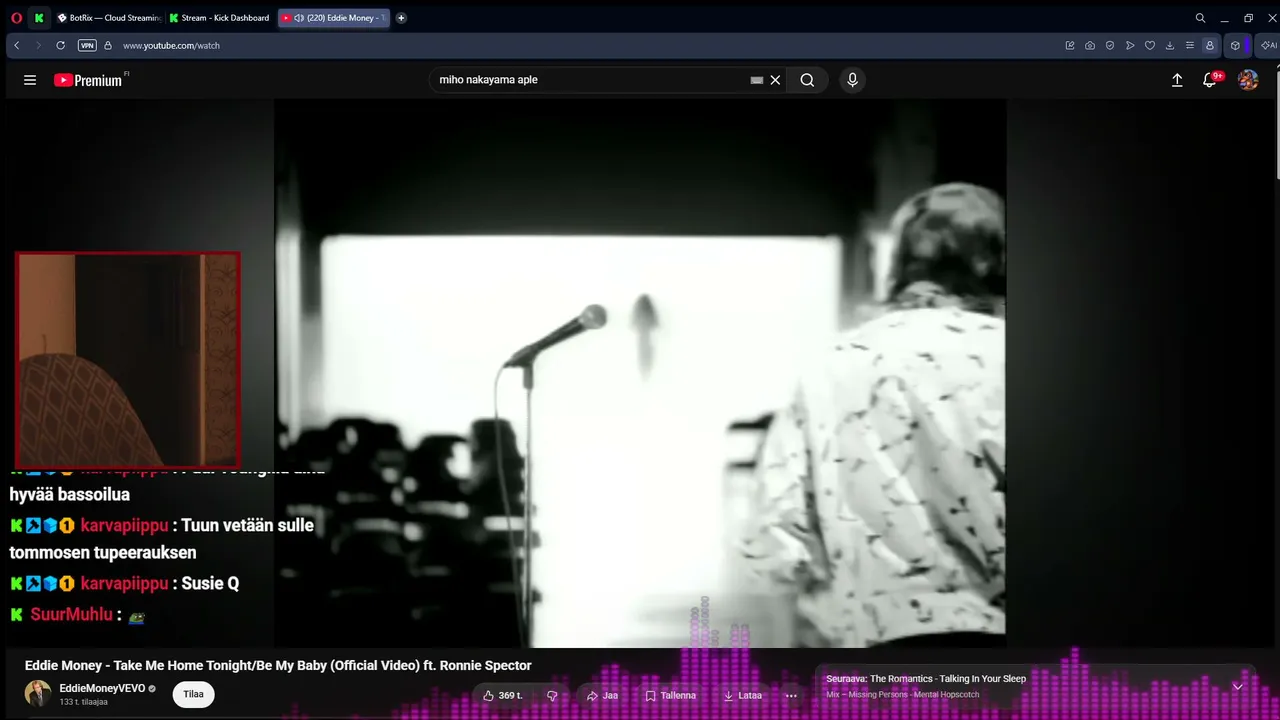Open the extensions cube icon
This screenshot has height=720, width=1280.
[1236, 45]
